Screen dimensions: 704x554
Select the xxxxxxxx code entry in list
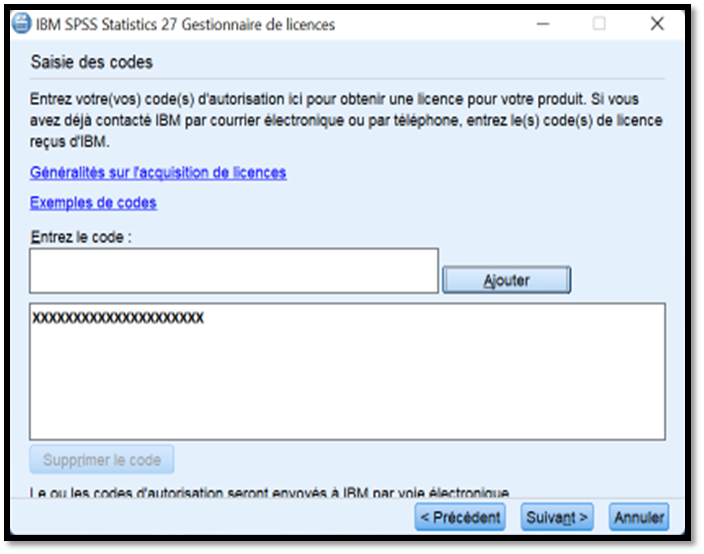point(118,318)
